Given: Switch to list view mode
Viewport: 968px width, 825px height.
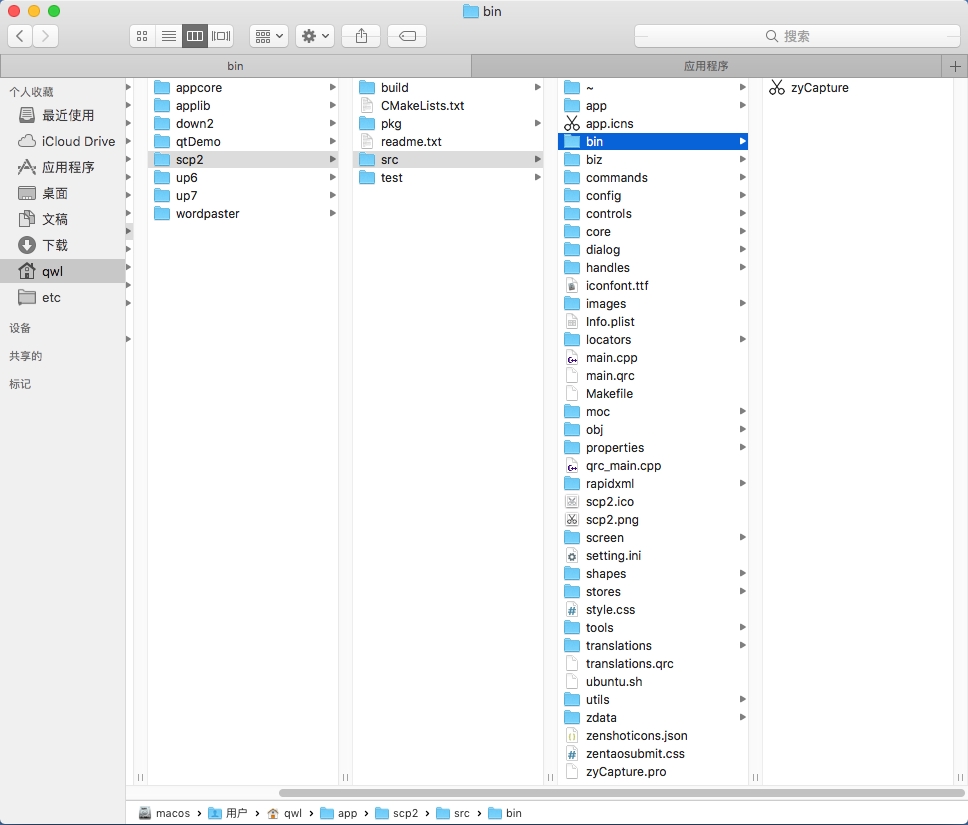Looking at the screenshot, I should tap(169, 36).
